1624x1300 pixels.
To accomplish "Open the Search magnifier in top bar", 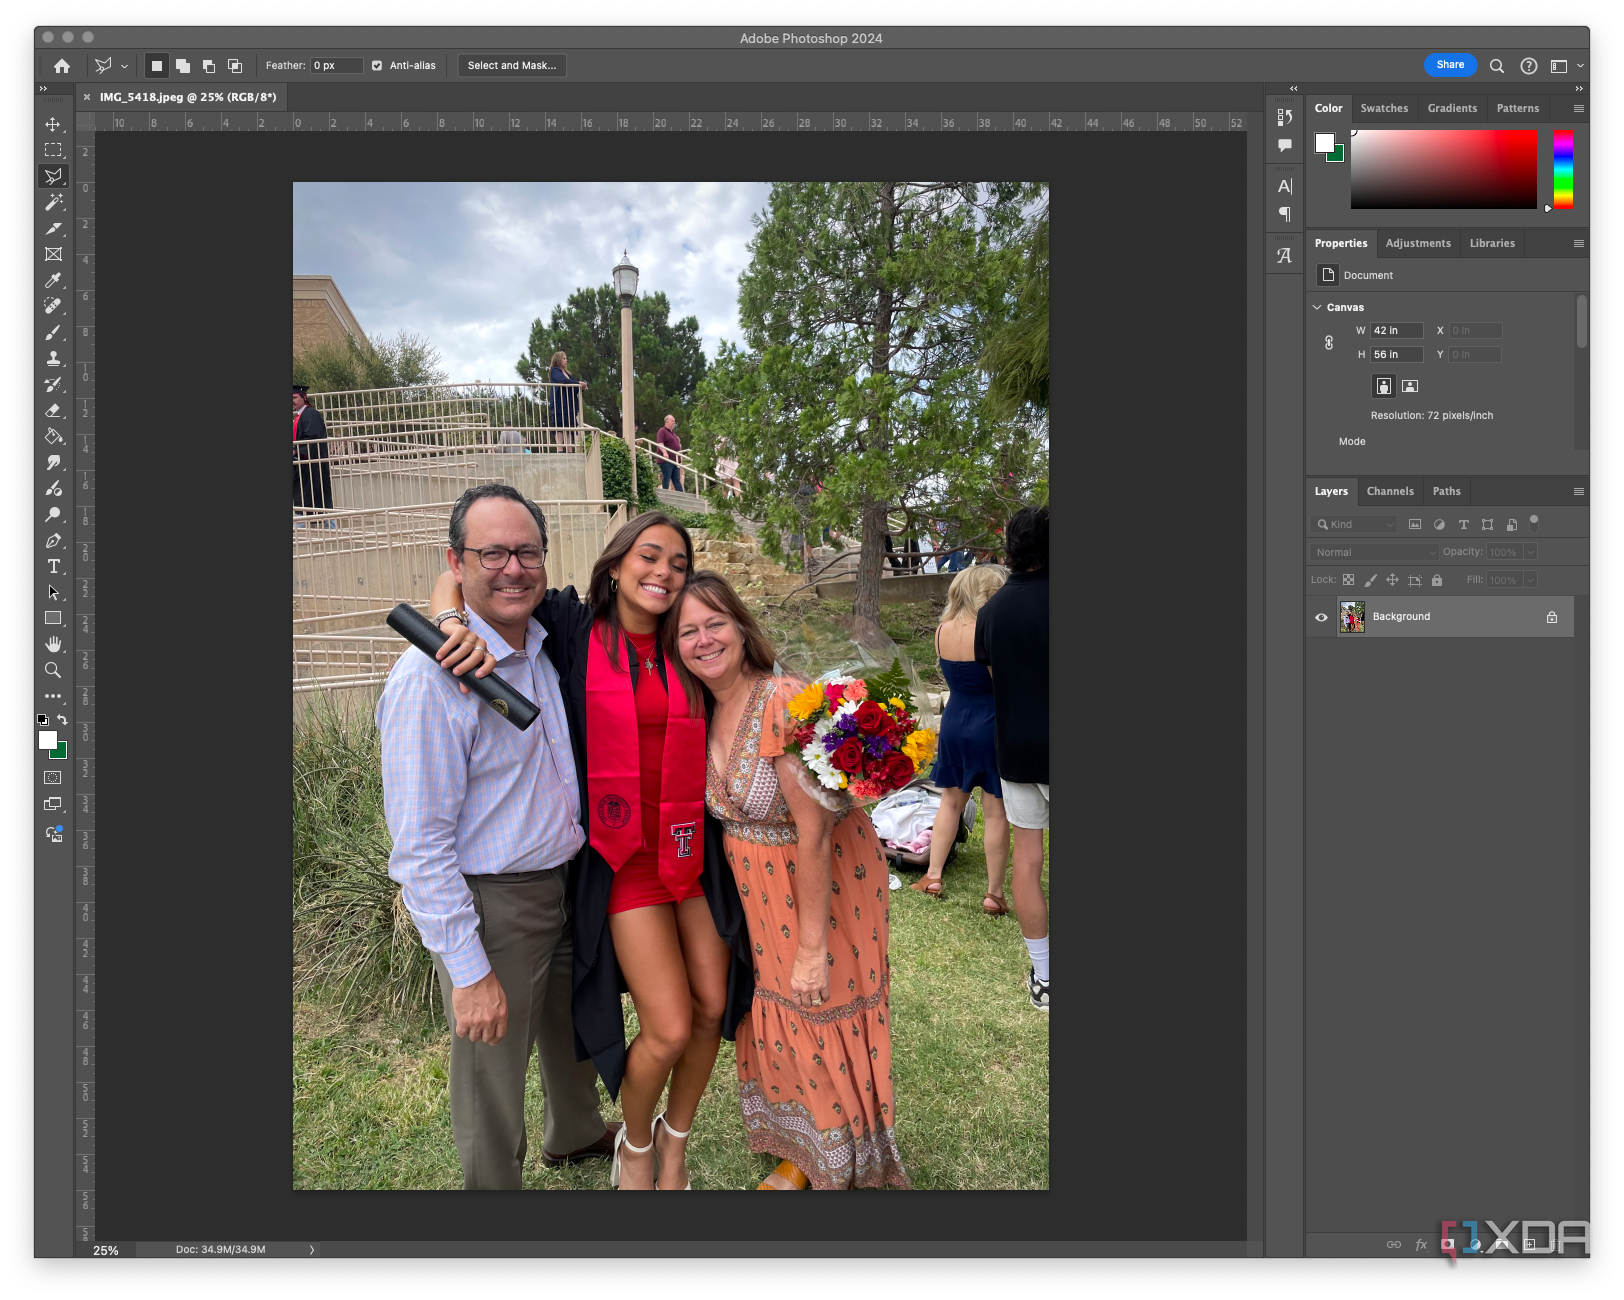I will click(1496, 66).
